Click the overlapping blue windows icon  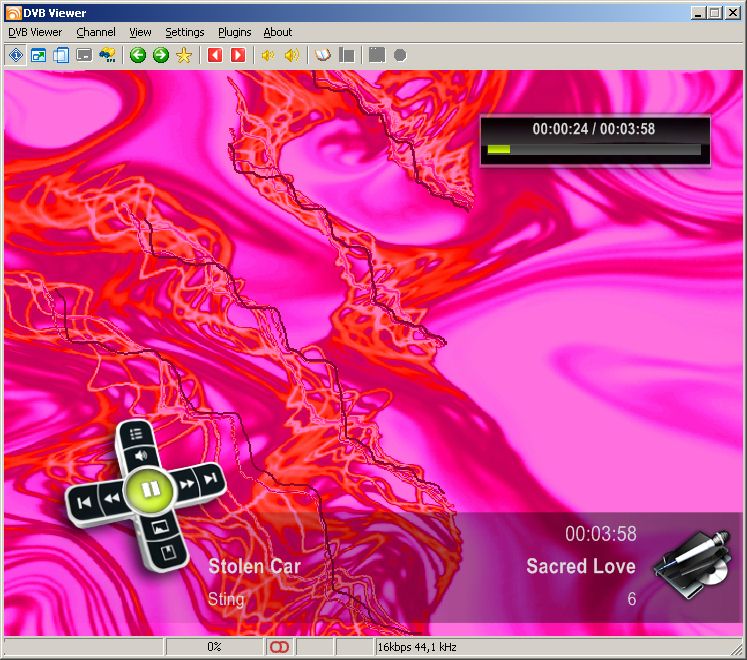pyautogui.click(x=61, y=55)
